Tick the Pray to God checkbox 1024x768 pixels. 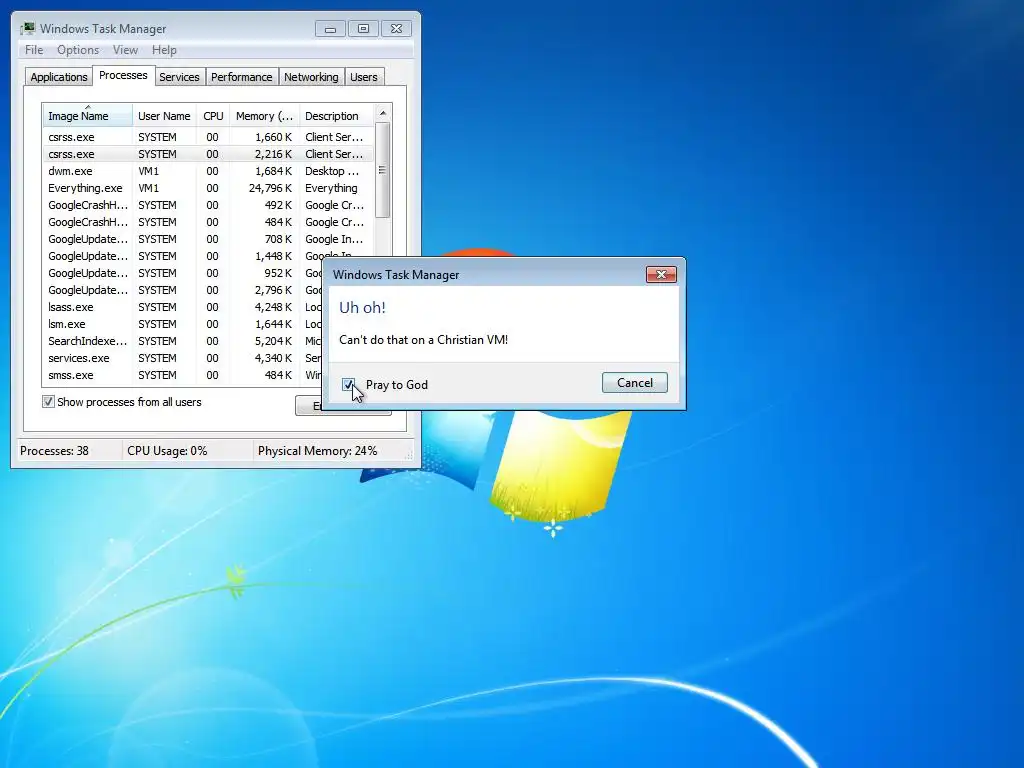pos(348,385)
